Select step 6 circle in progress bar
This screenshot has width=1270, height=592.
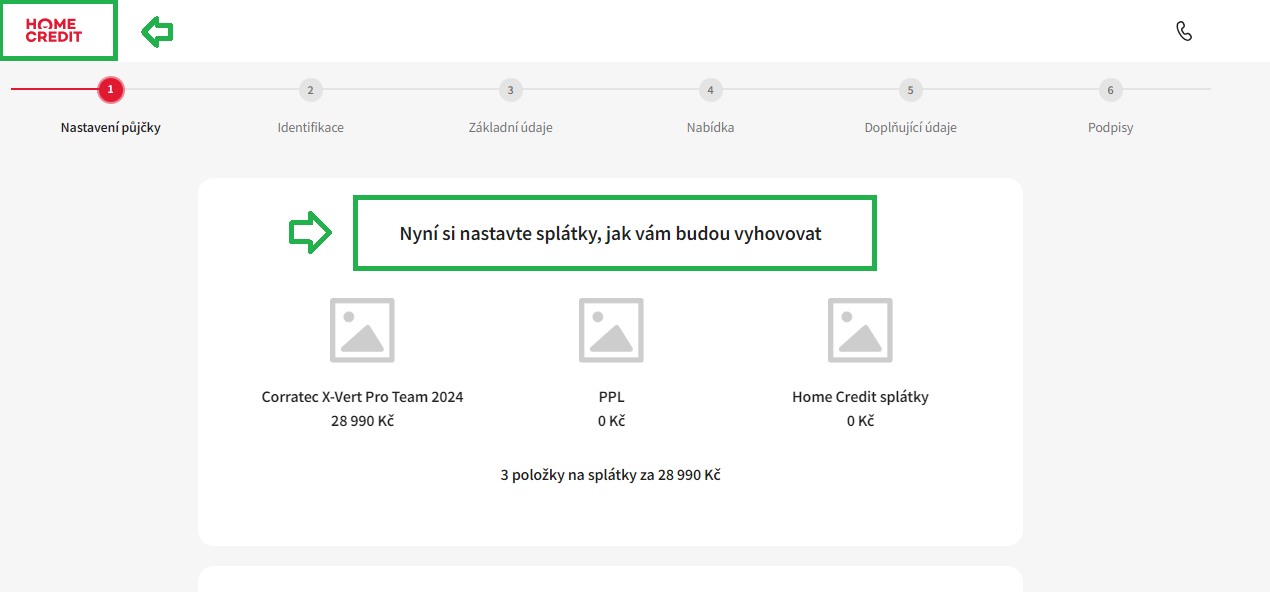[x=1110, y=90]
